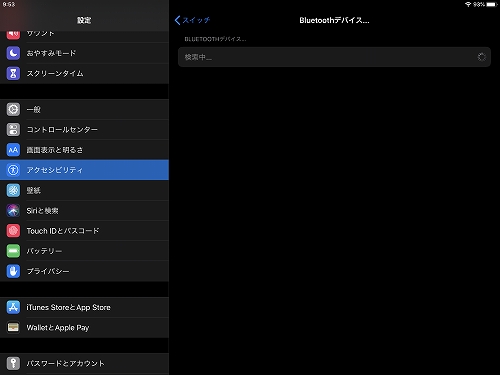Image resolution: width=500 pixels, height=375 pixels.
Task: Tap the Do Not Disturb moon icon
Action: (x=13, y=53)
